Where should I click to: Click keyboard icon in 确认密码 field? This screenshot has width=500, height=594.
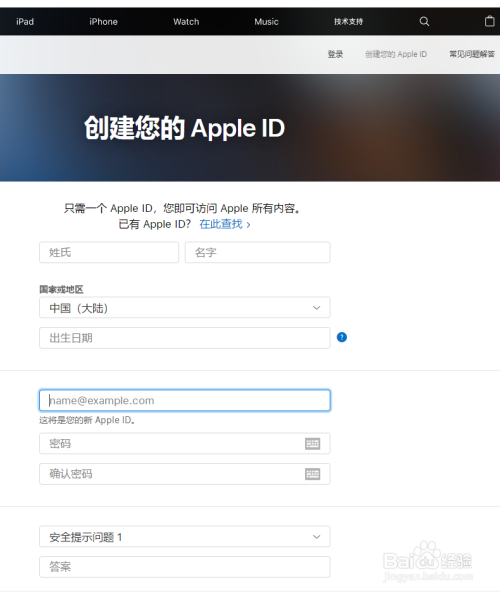312,474
